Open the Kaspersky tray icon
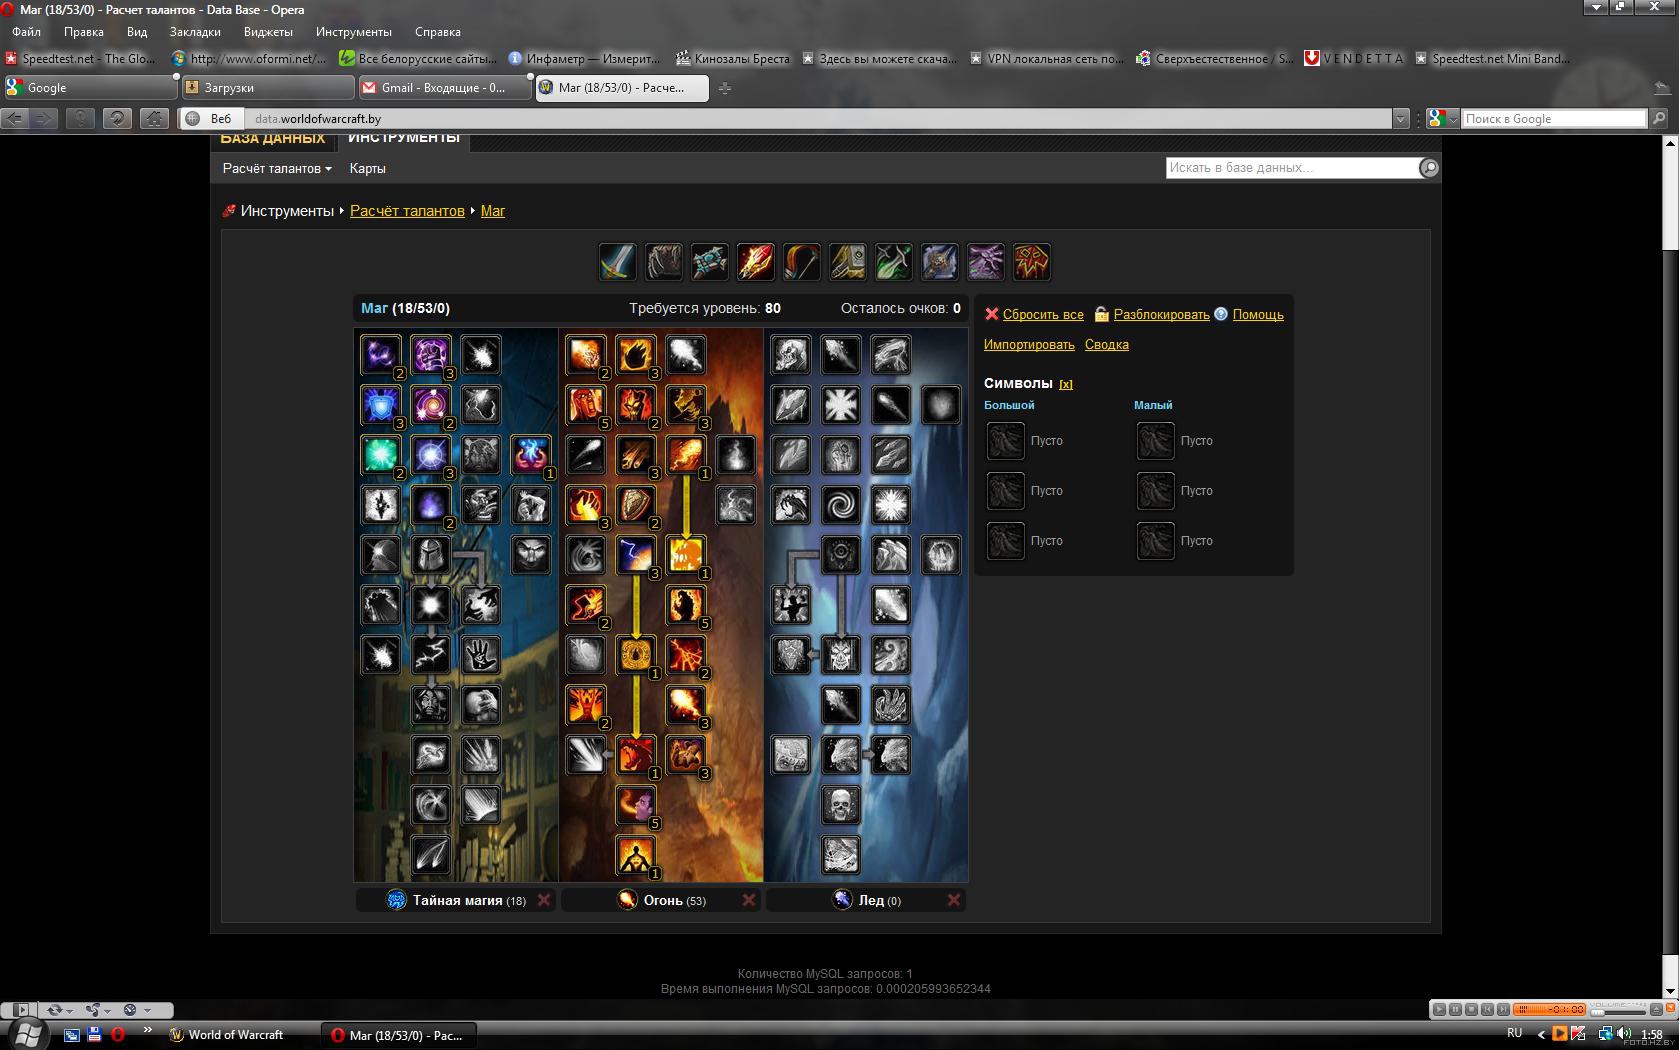 tap(1578, 1034)
